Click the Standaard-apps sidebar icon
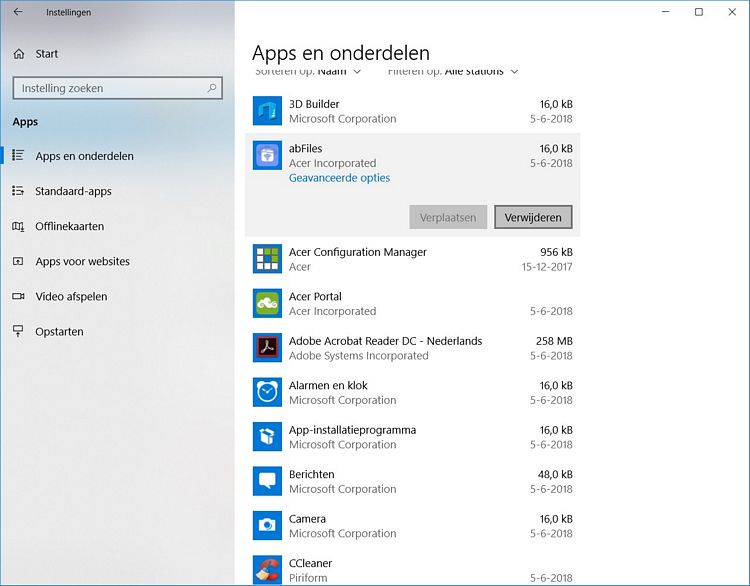Image resolution: width=750 pixels, height=586 pixels. (18, 191)
